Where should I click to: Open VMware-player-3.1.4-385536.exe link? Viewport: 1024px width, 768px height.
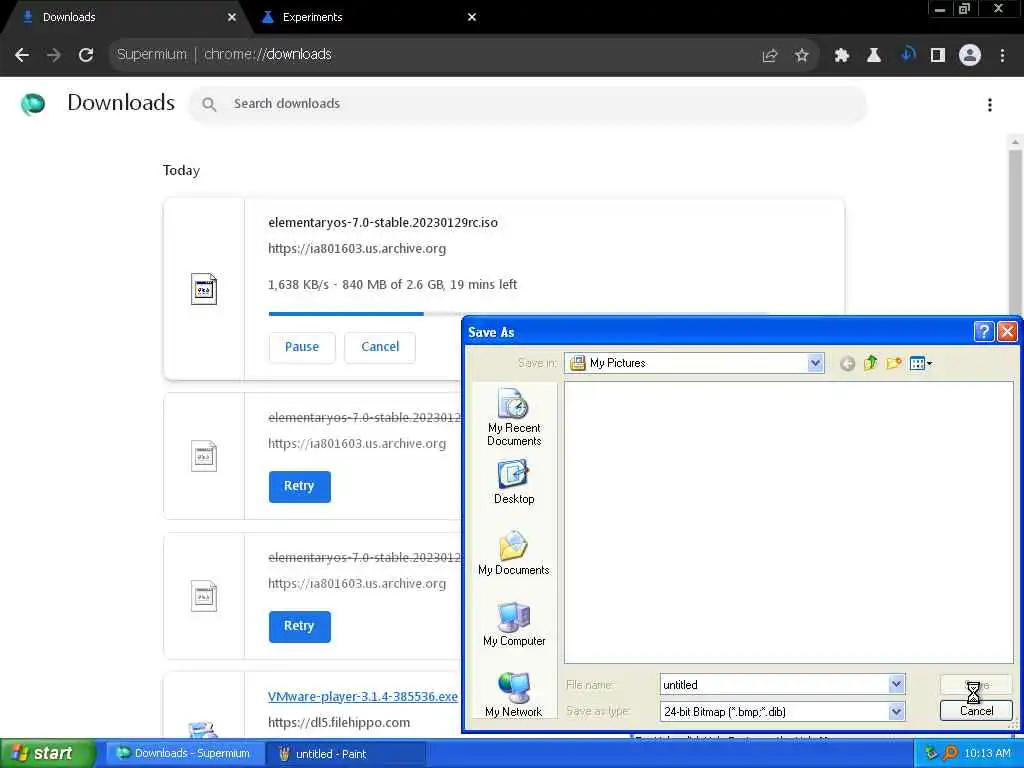point(362,696)
